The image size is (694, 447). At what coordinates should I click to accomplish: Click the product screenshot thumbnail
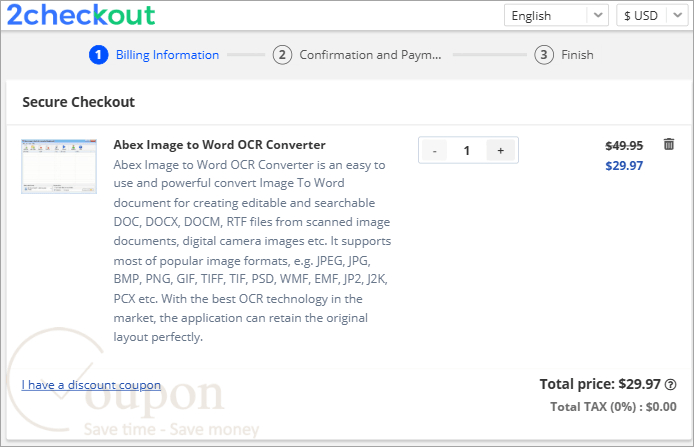pos(59,166)
